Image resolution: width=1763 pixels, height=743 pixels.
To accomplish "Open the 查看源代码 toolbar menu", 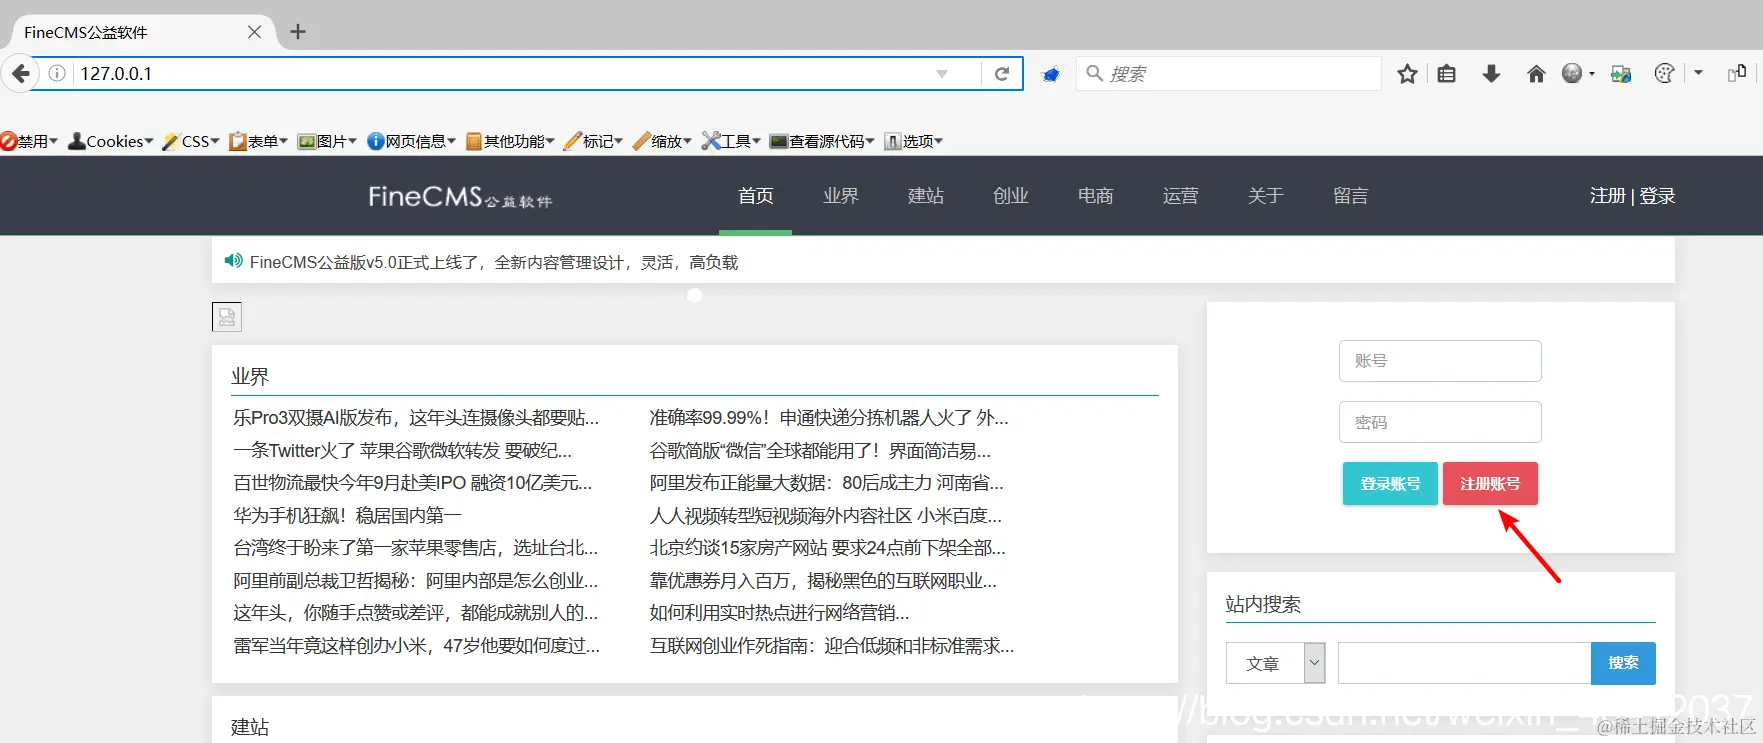I will click(822, 141).
